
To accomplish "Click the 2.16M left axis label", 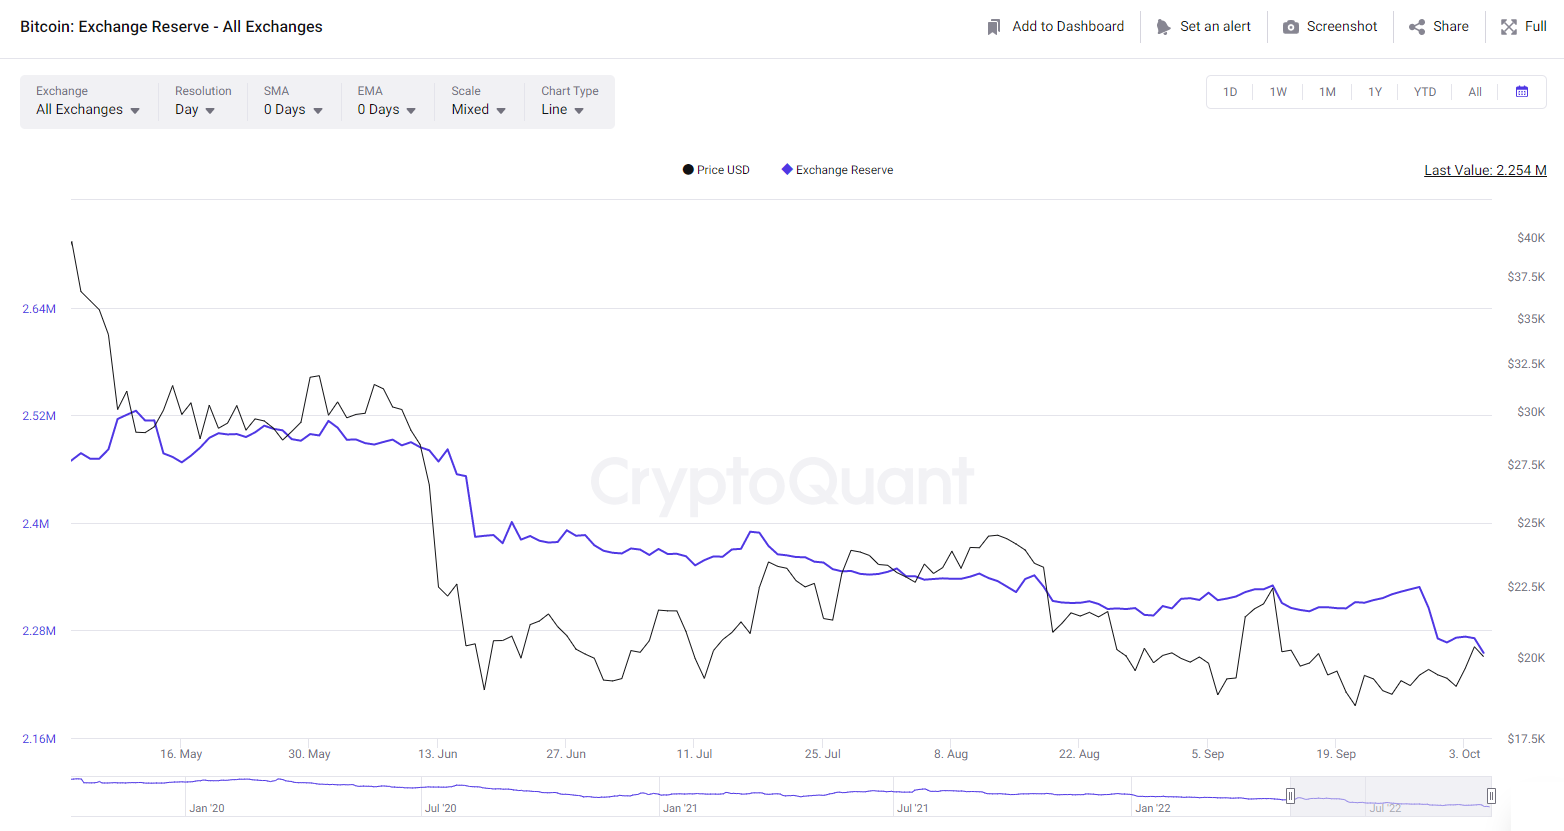I will click(x=39, y=739).
